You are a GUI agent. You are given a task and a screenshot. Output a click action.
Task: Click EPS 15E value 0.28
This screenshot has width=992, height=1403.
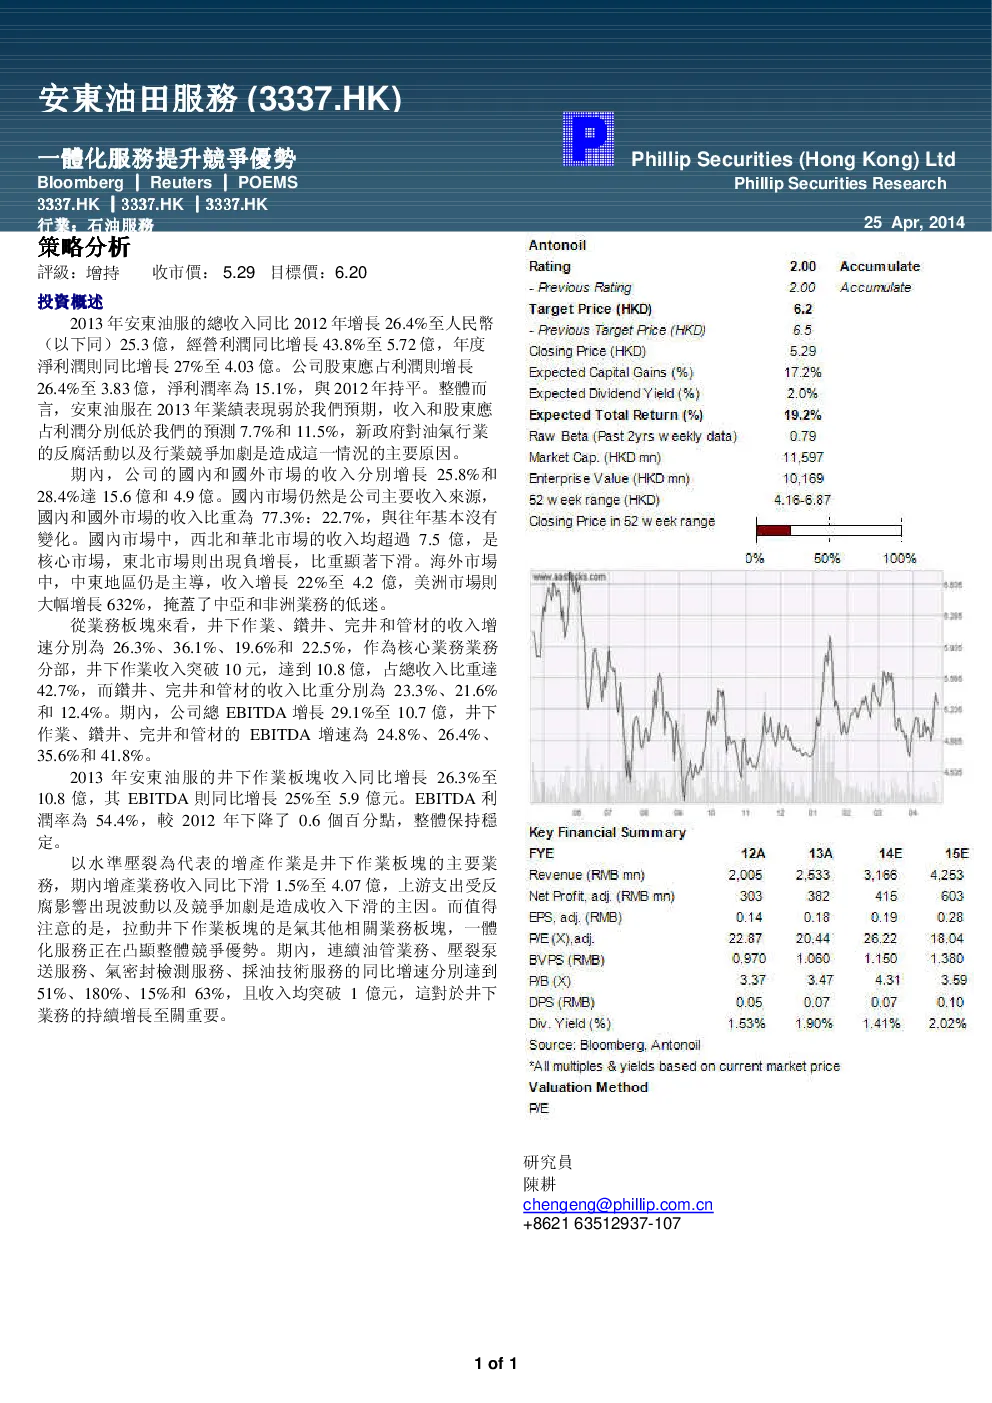click(951, 917)
